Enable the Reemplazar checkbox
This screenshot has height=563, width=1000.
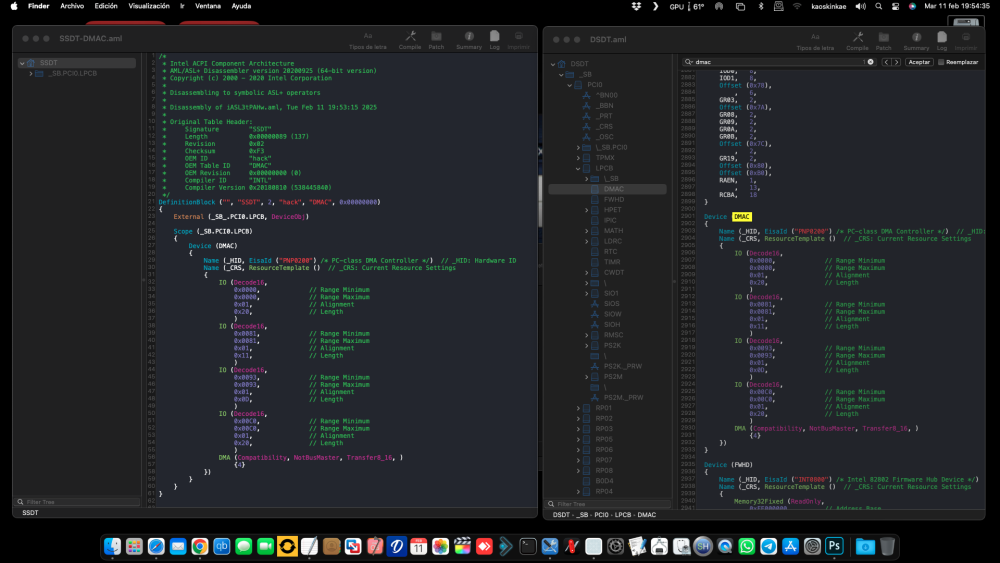(x=941, y=62)
